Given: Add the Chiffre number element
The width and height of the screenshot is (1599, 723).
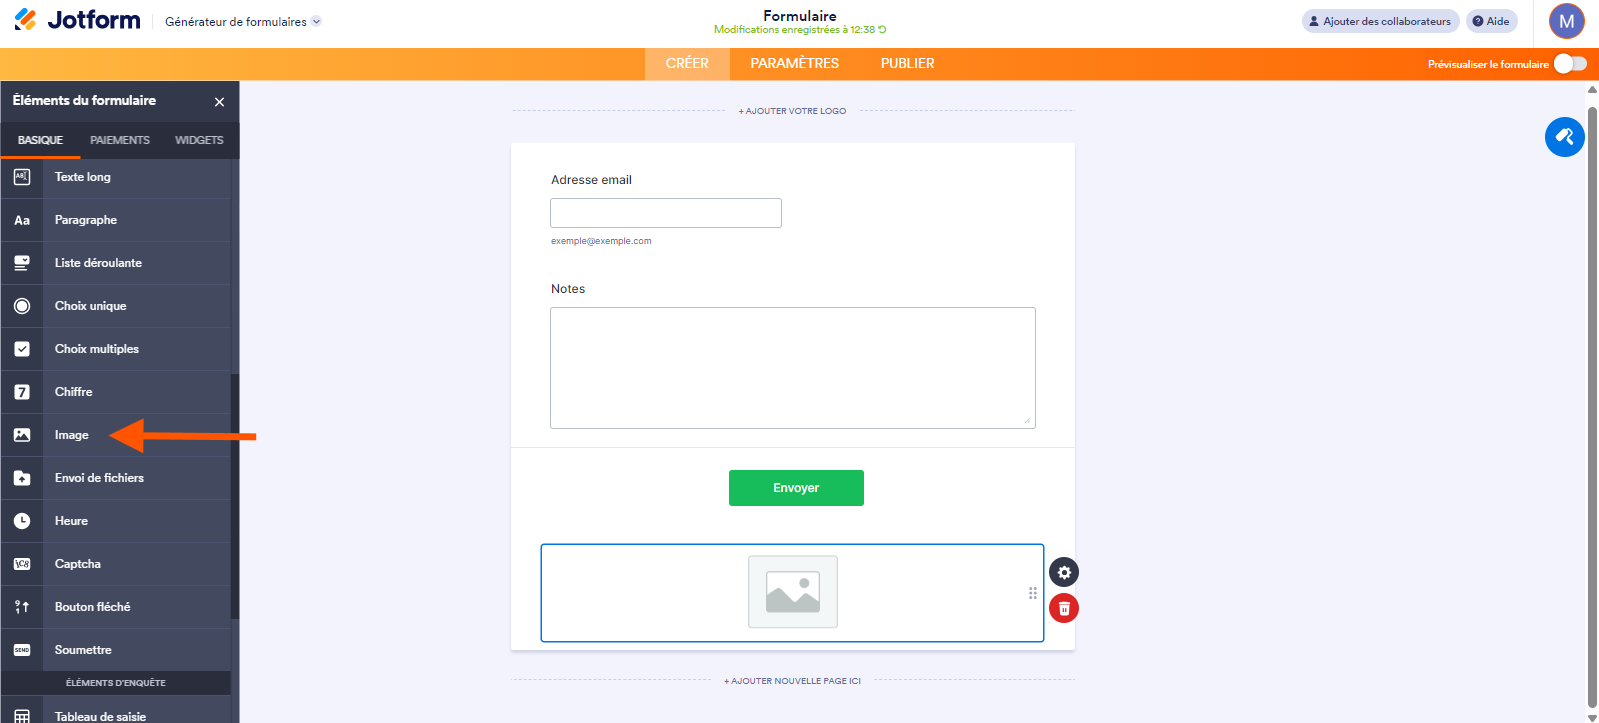Looking at the screenshot, I should [x=116, y=392].
